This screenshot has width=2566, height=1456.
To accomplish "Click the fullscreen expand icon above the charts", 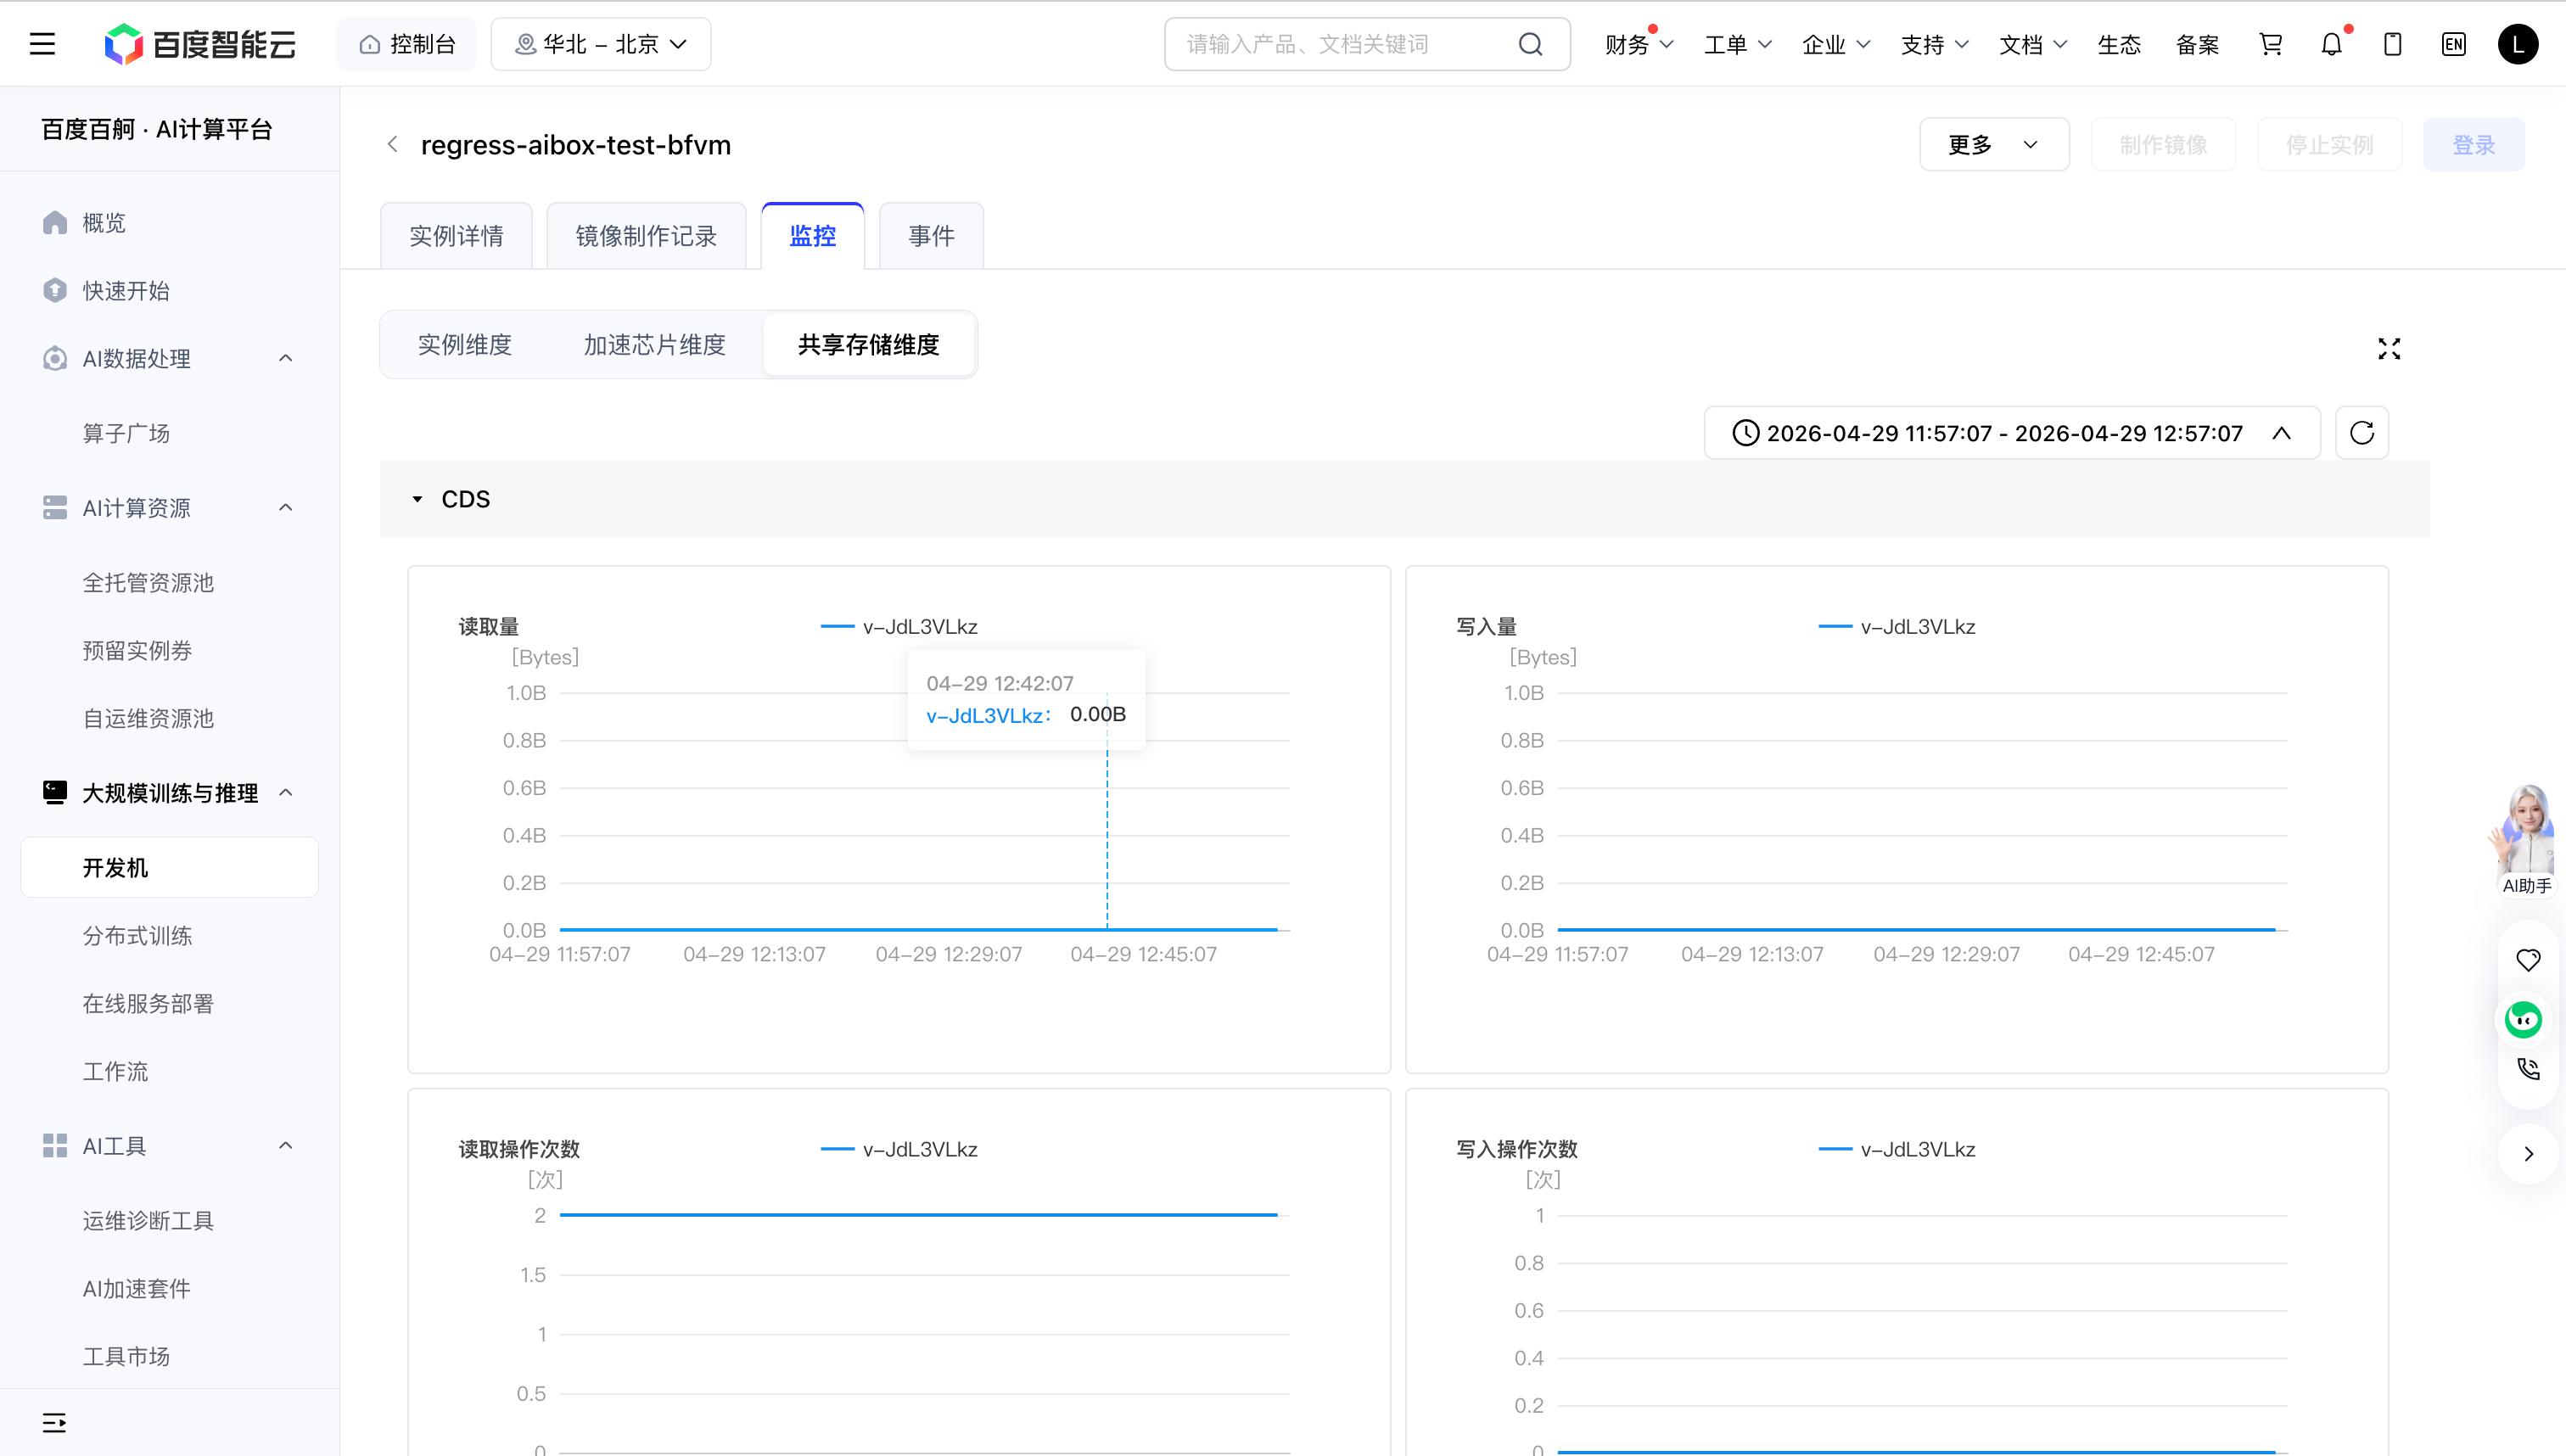I will tap(2389, 348).
